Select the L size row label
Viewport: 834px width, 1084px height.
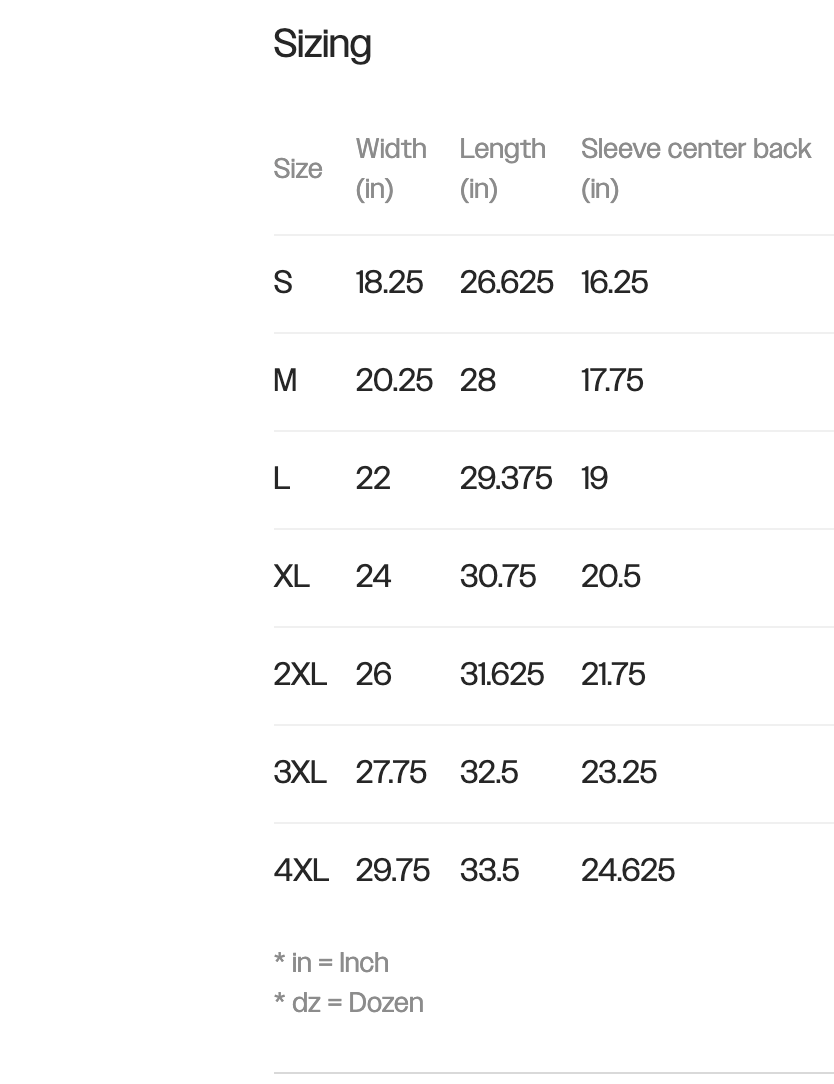point(281,478)
